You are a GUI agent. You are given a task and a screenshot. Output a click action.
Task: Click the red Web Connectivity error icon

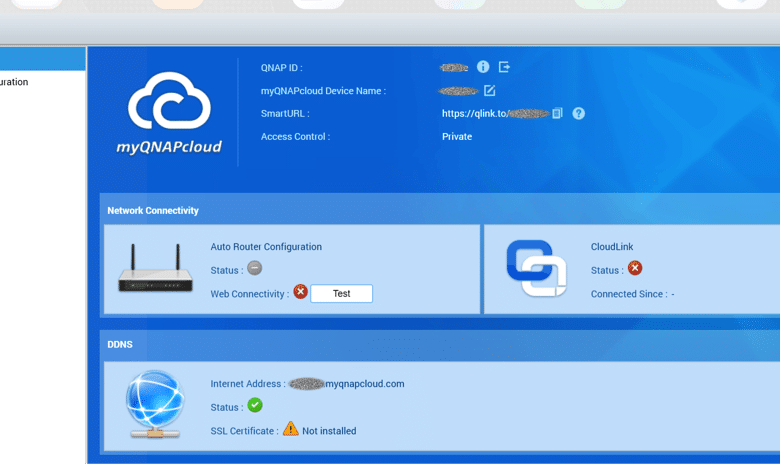300,291
